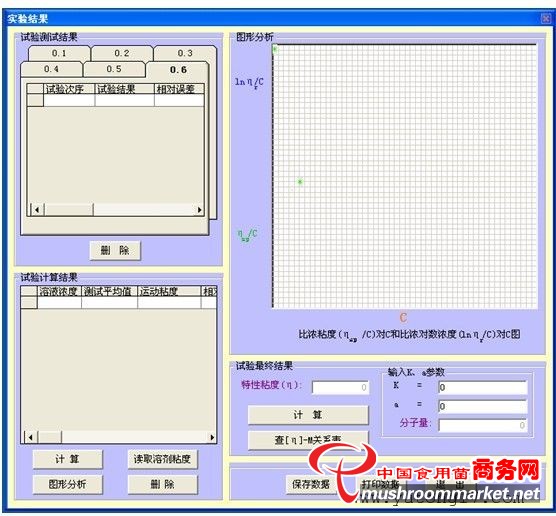Open 图形分析 graph analysis button
556x516 pixels.
pyautogui.click(x=67, y=484)
